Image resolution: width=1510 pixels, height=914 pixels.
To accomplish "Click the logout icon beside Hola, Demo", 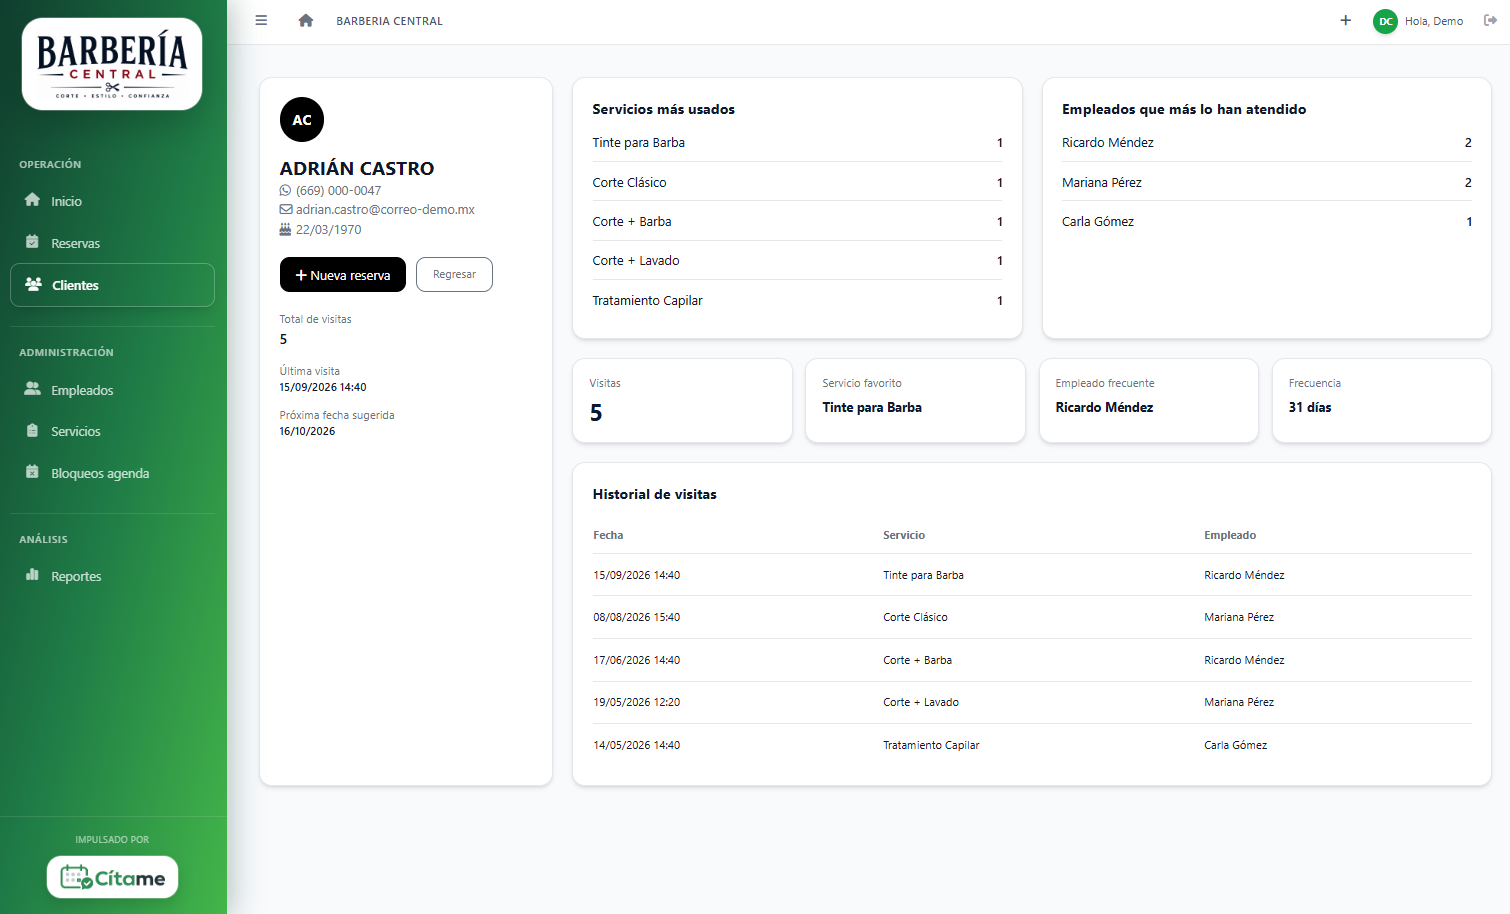I will [x=1490, y=20].
